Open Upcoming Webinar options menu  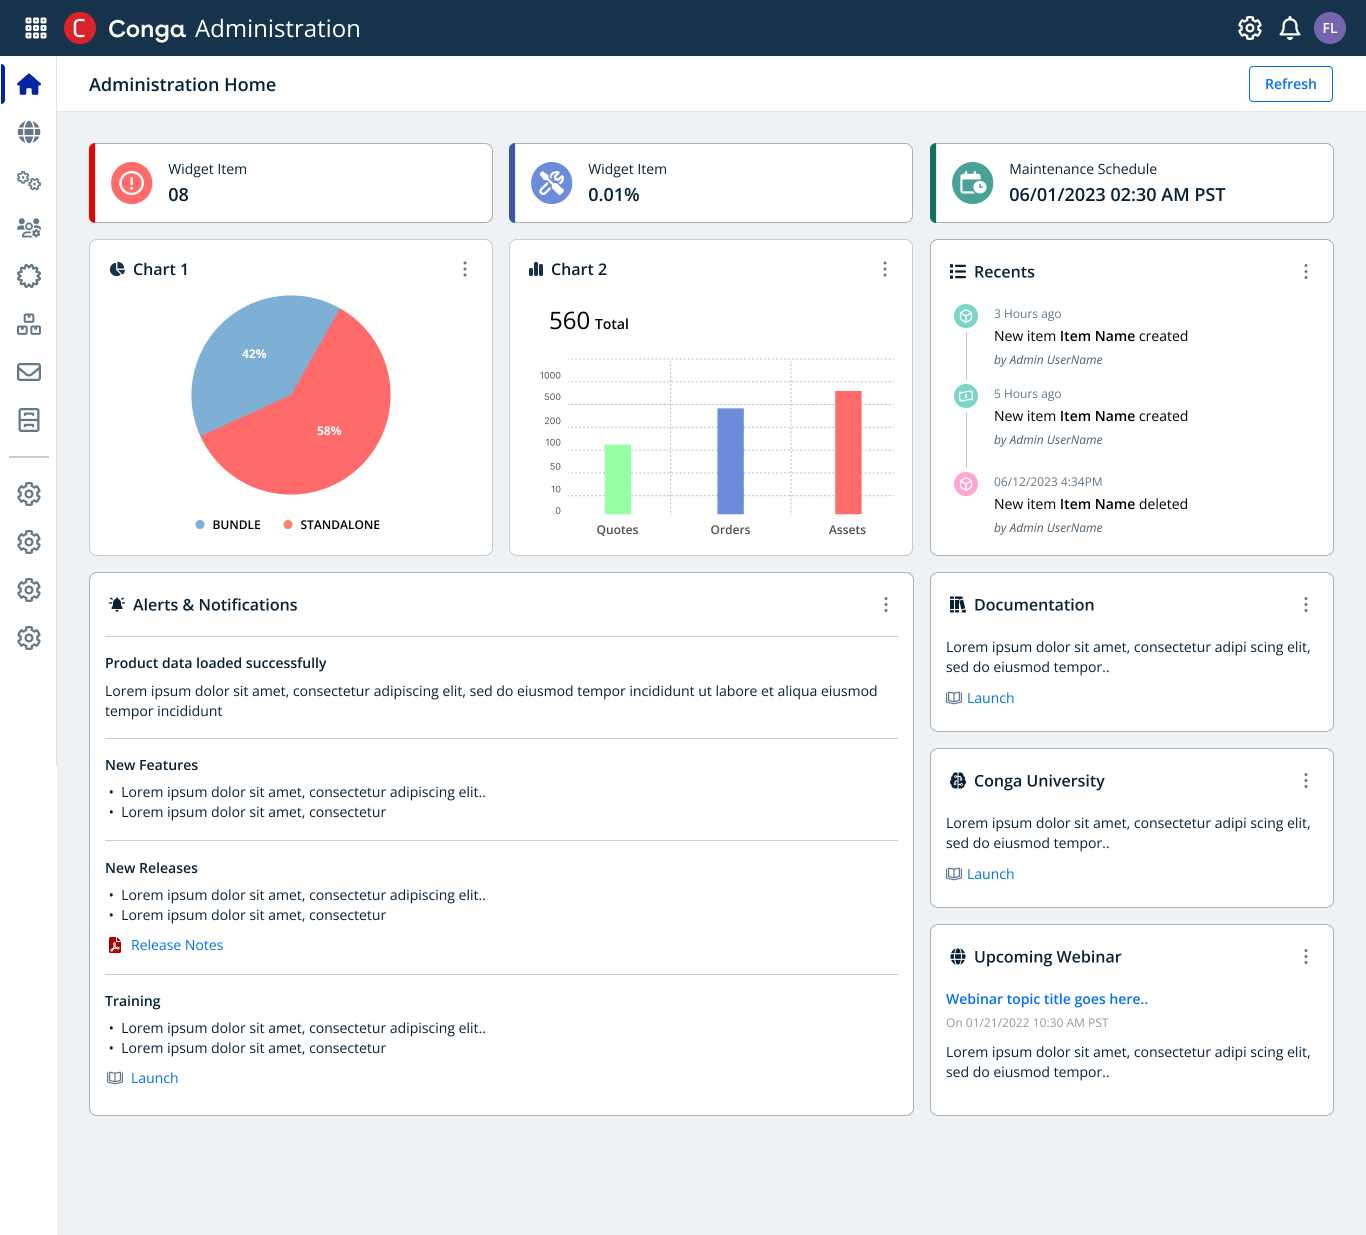pos(1306,956)
